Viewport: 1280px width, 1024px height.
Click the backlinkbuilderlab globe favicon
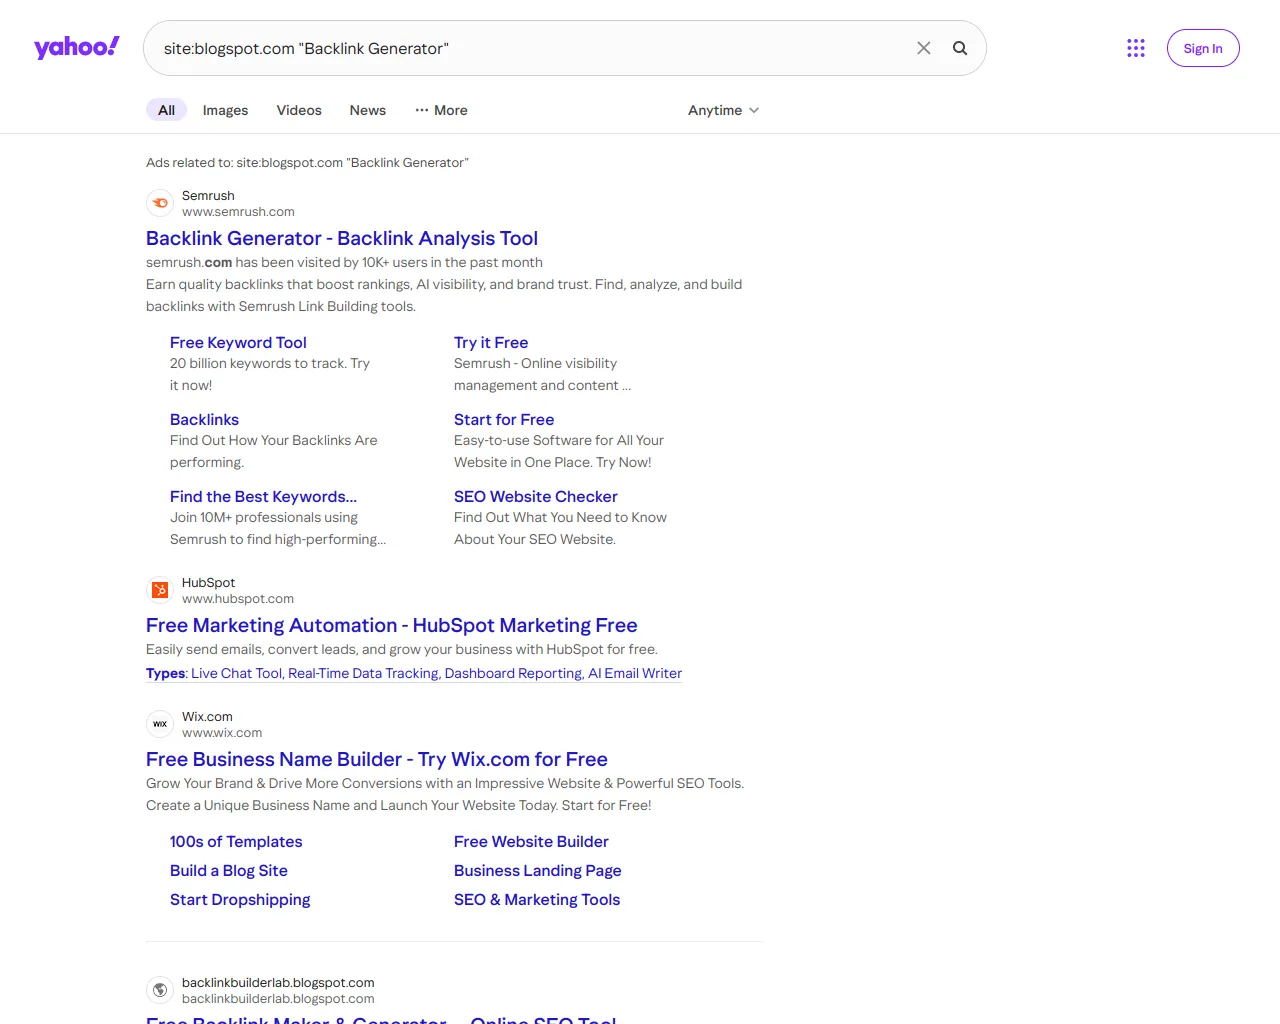tap(160, 990)
